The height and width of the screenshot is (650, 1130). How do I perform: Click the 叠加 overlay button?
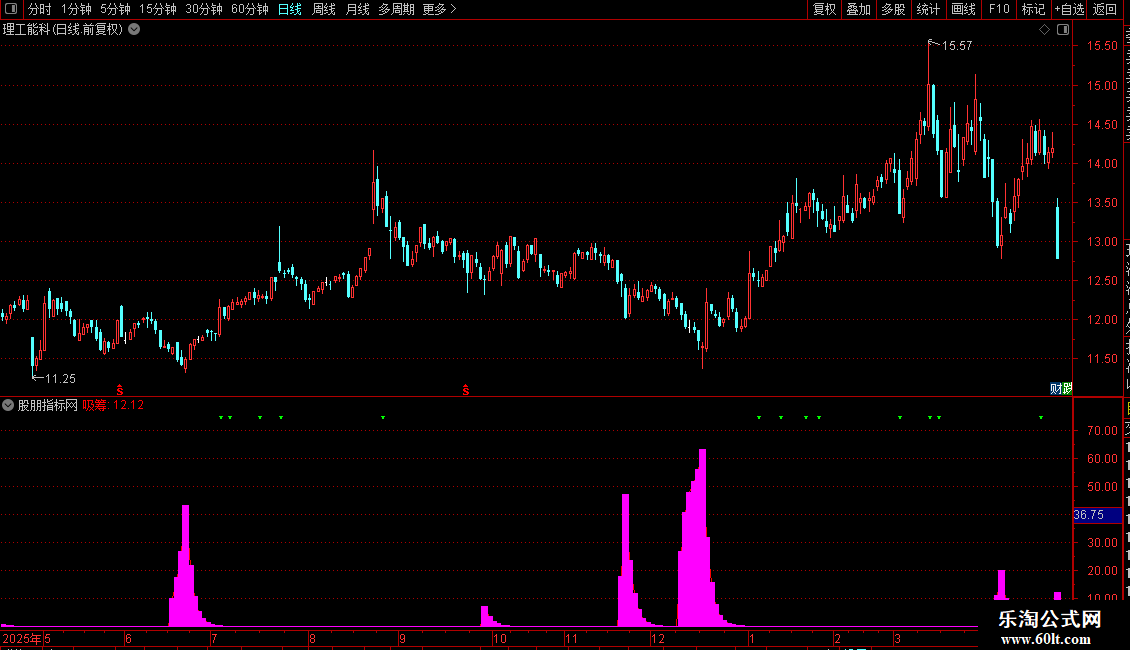(x=858, y=9)
